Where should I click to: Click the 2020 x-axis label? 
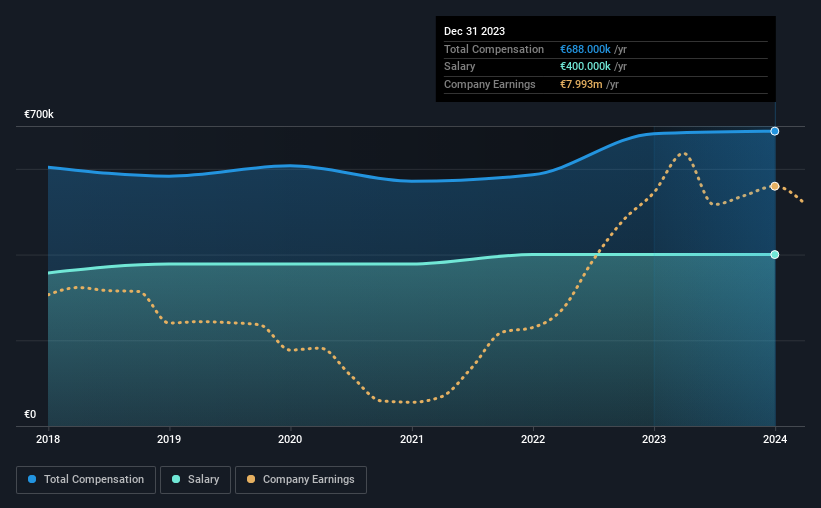290,439
